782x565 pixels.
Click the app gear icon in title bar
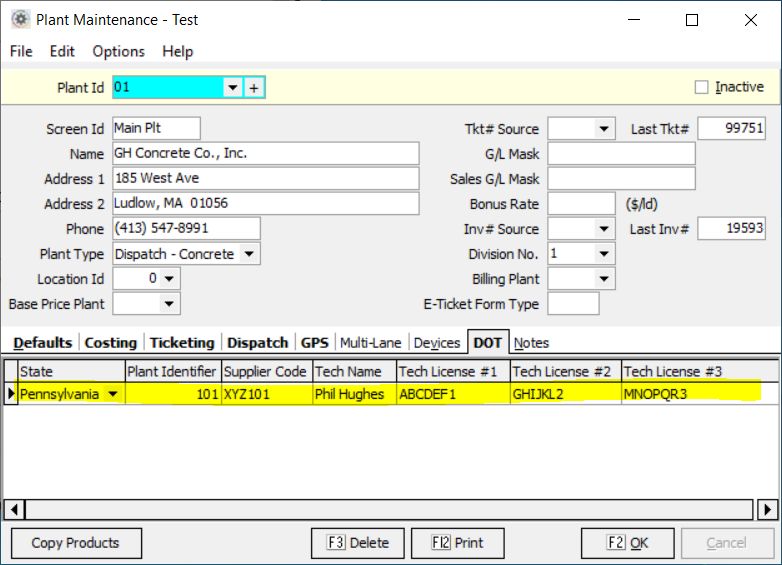coord(20,20)
